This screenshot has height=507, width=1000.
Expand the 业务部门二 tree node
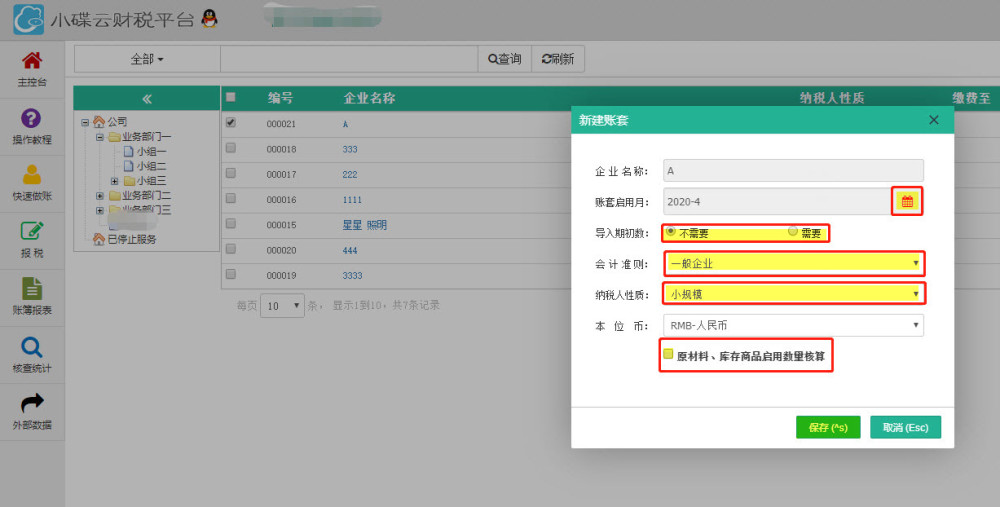pyautogui.click(x=99, y=196)
